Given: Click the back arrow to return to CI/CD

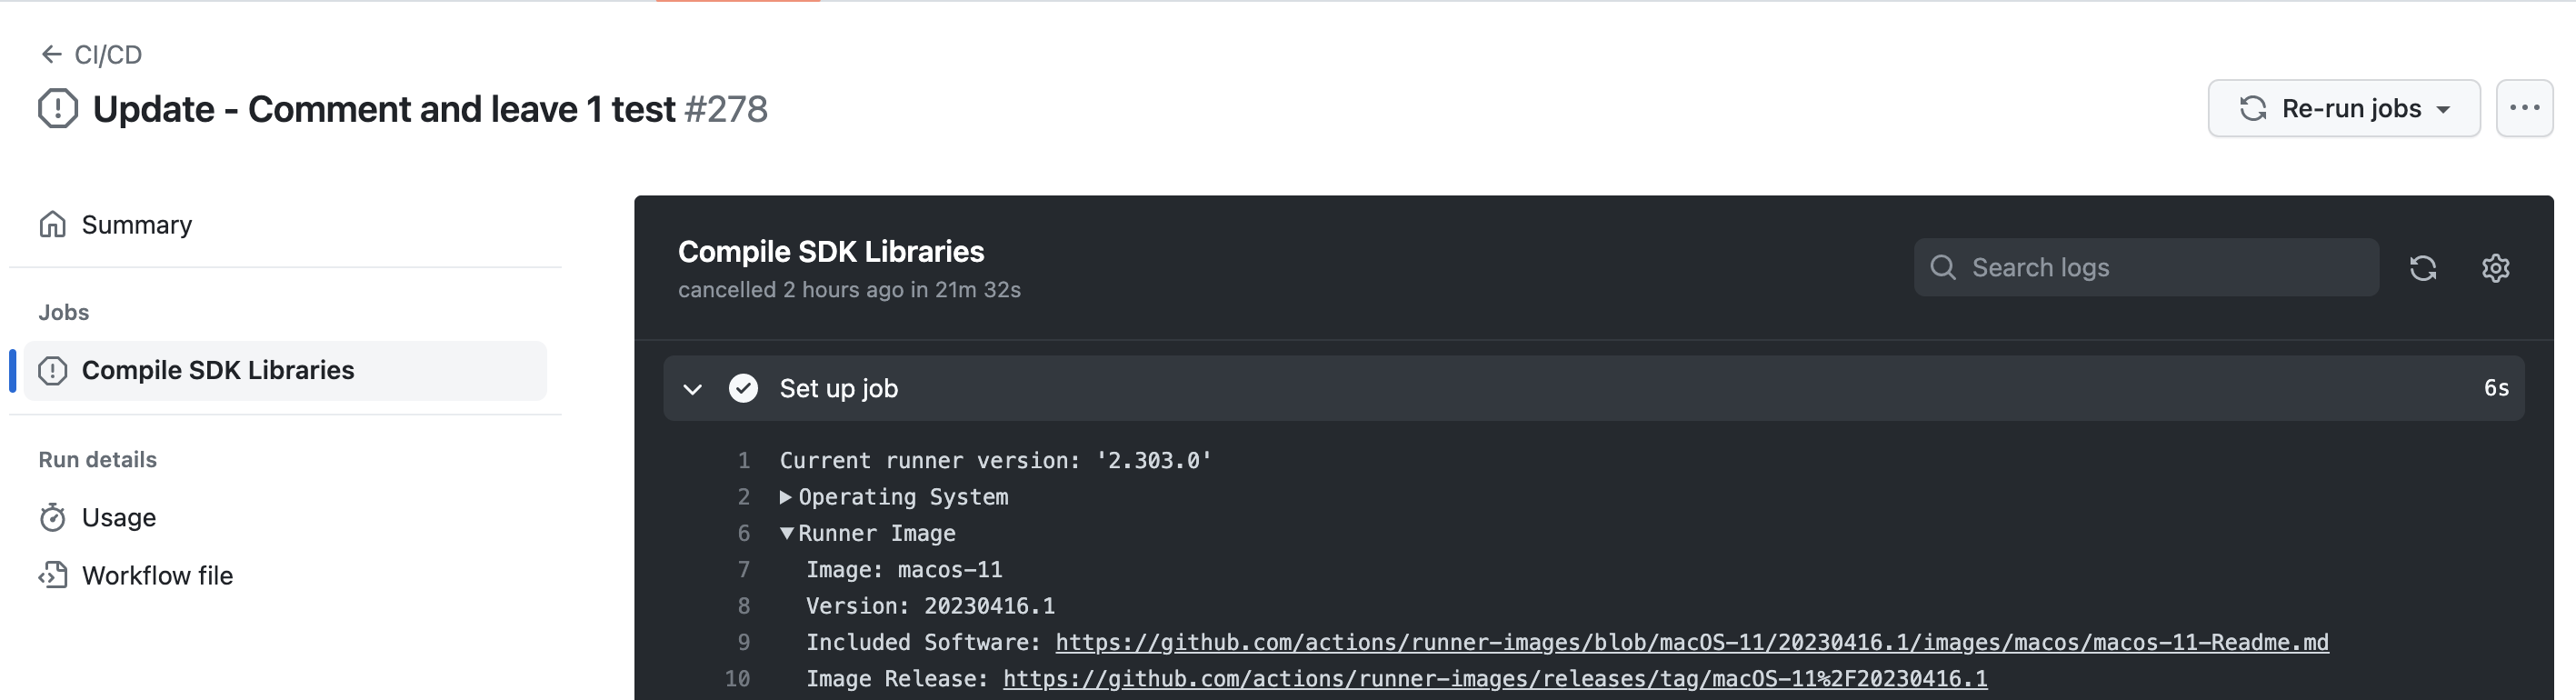Looking at the screenshot, I should point(53,54).
